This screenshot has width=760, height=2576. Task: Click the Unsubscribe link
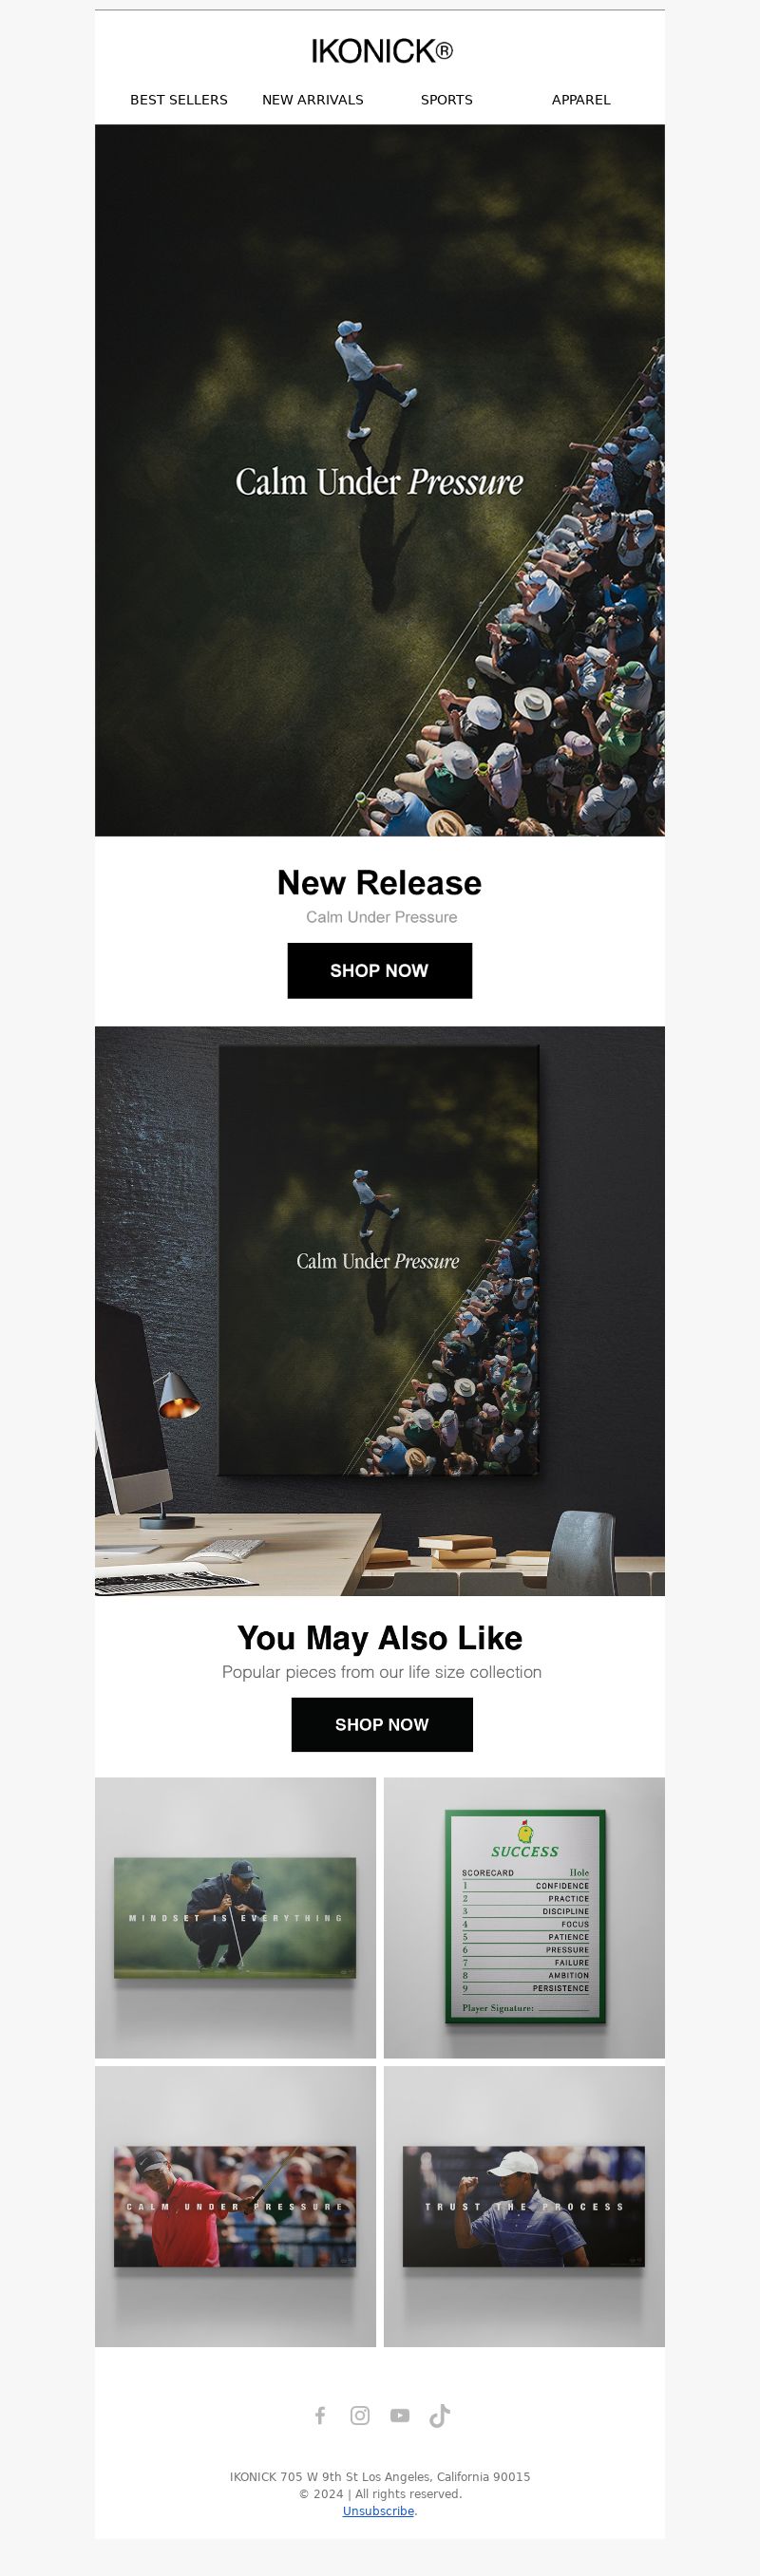point(378,2511)
